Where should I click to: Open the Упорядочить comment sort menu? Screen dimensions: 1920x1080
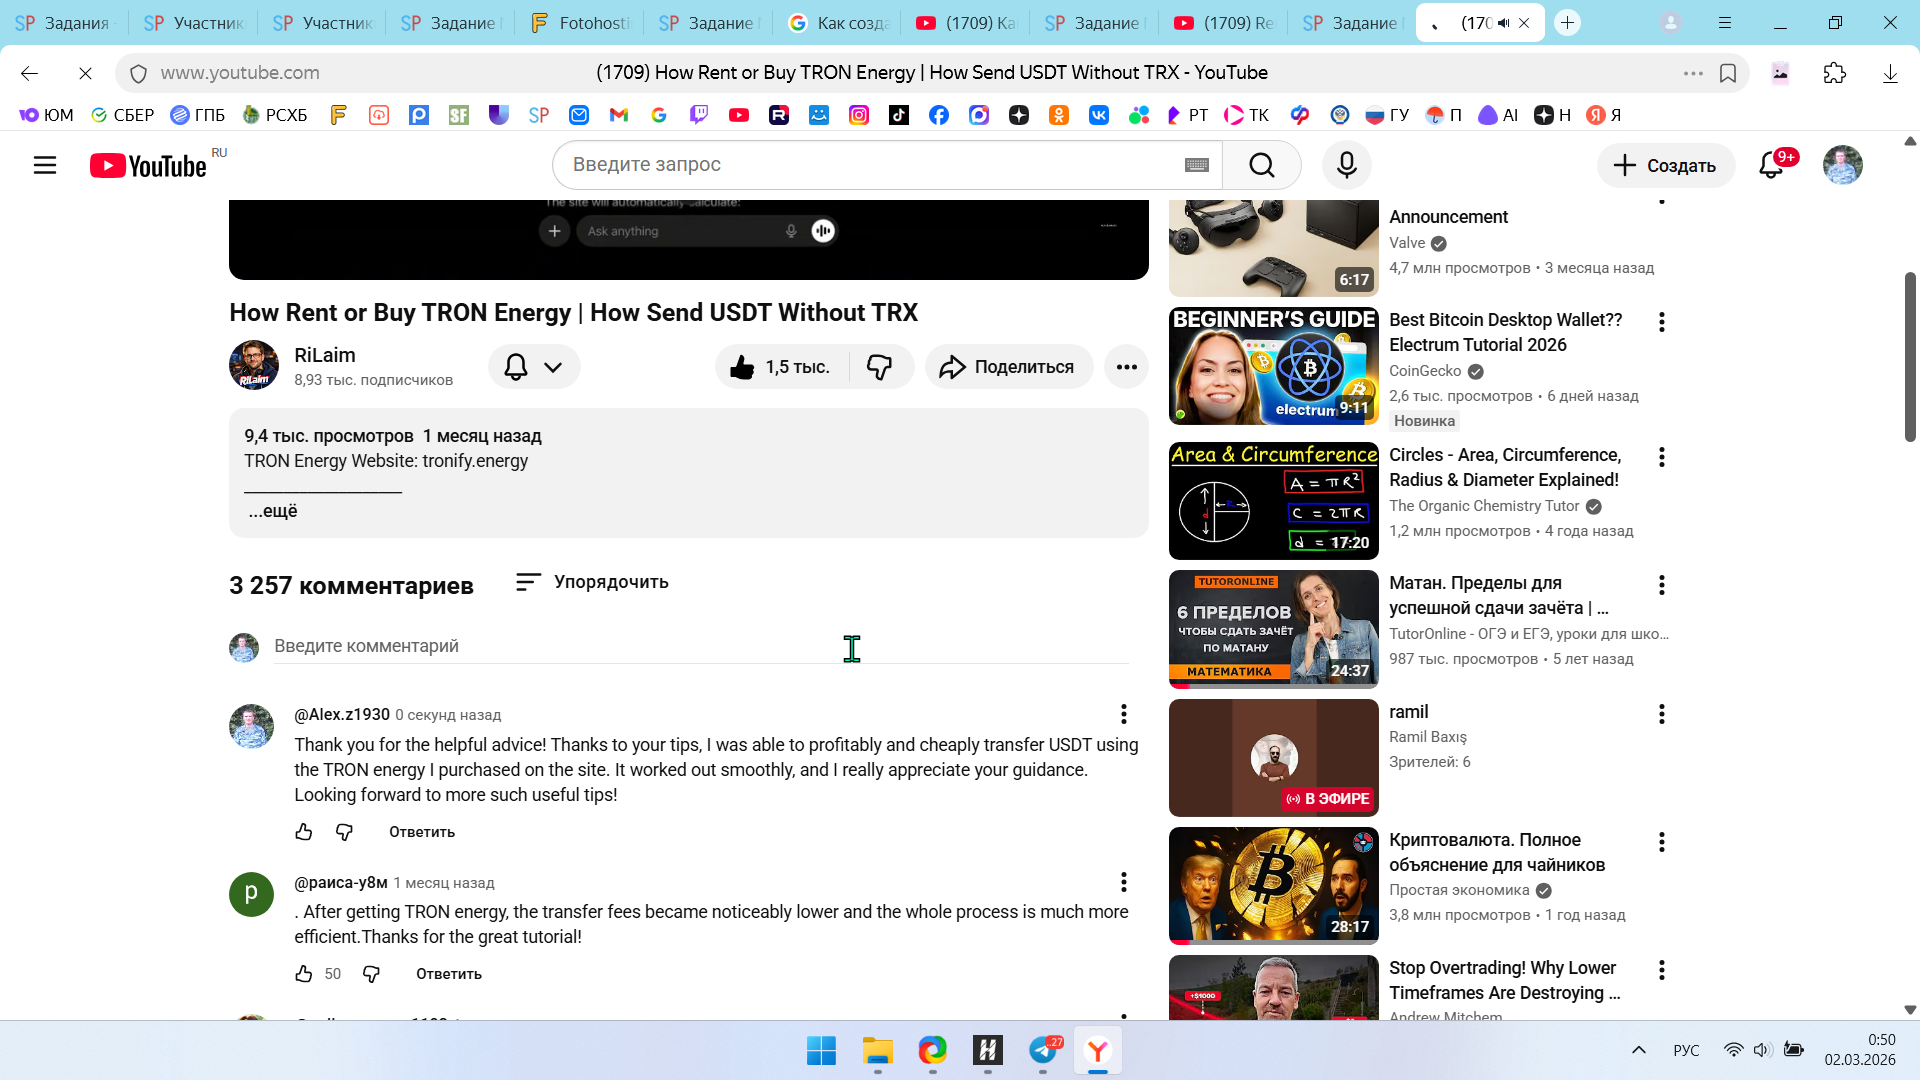[592, 582]
